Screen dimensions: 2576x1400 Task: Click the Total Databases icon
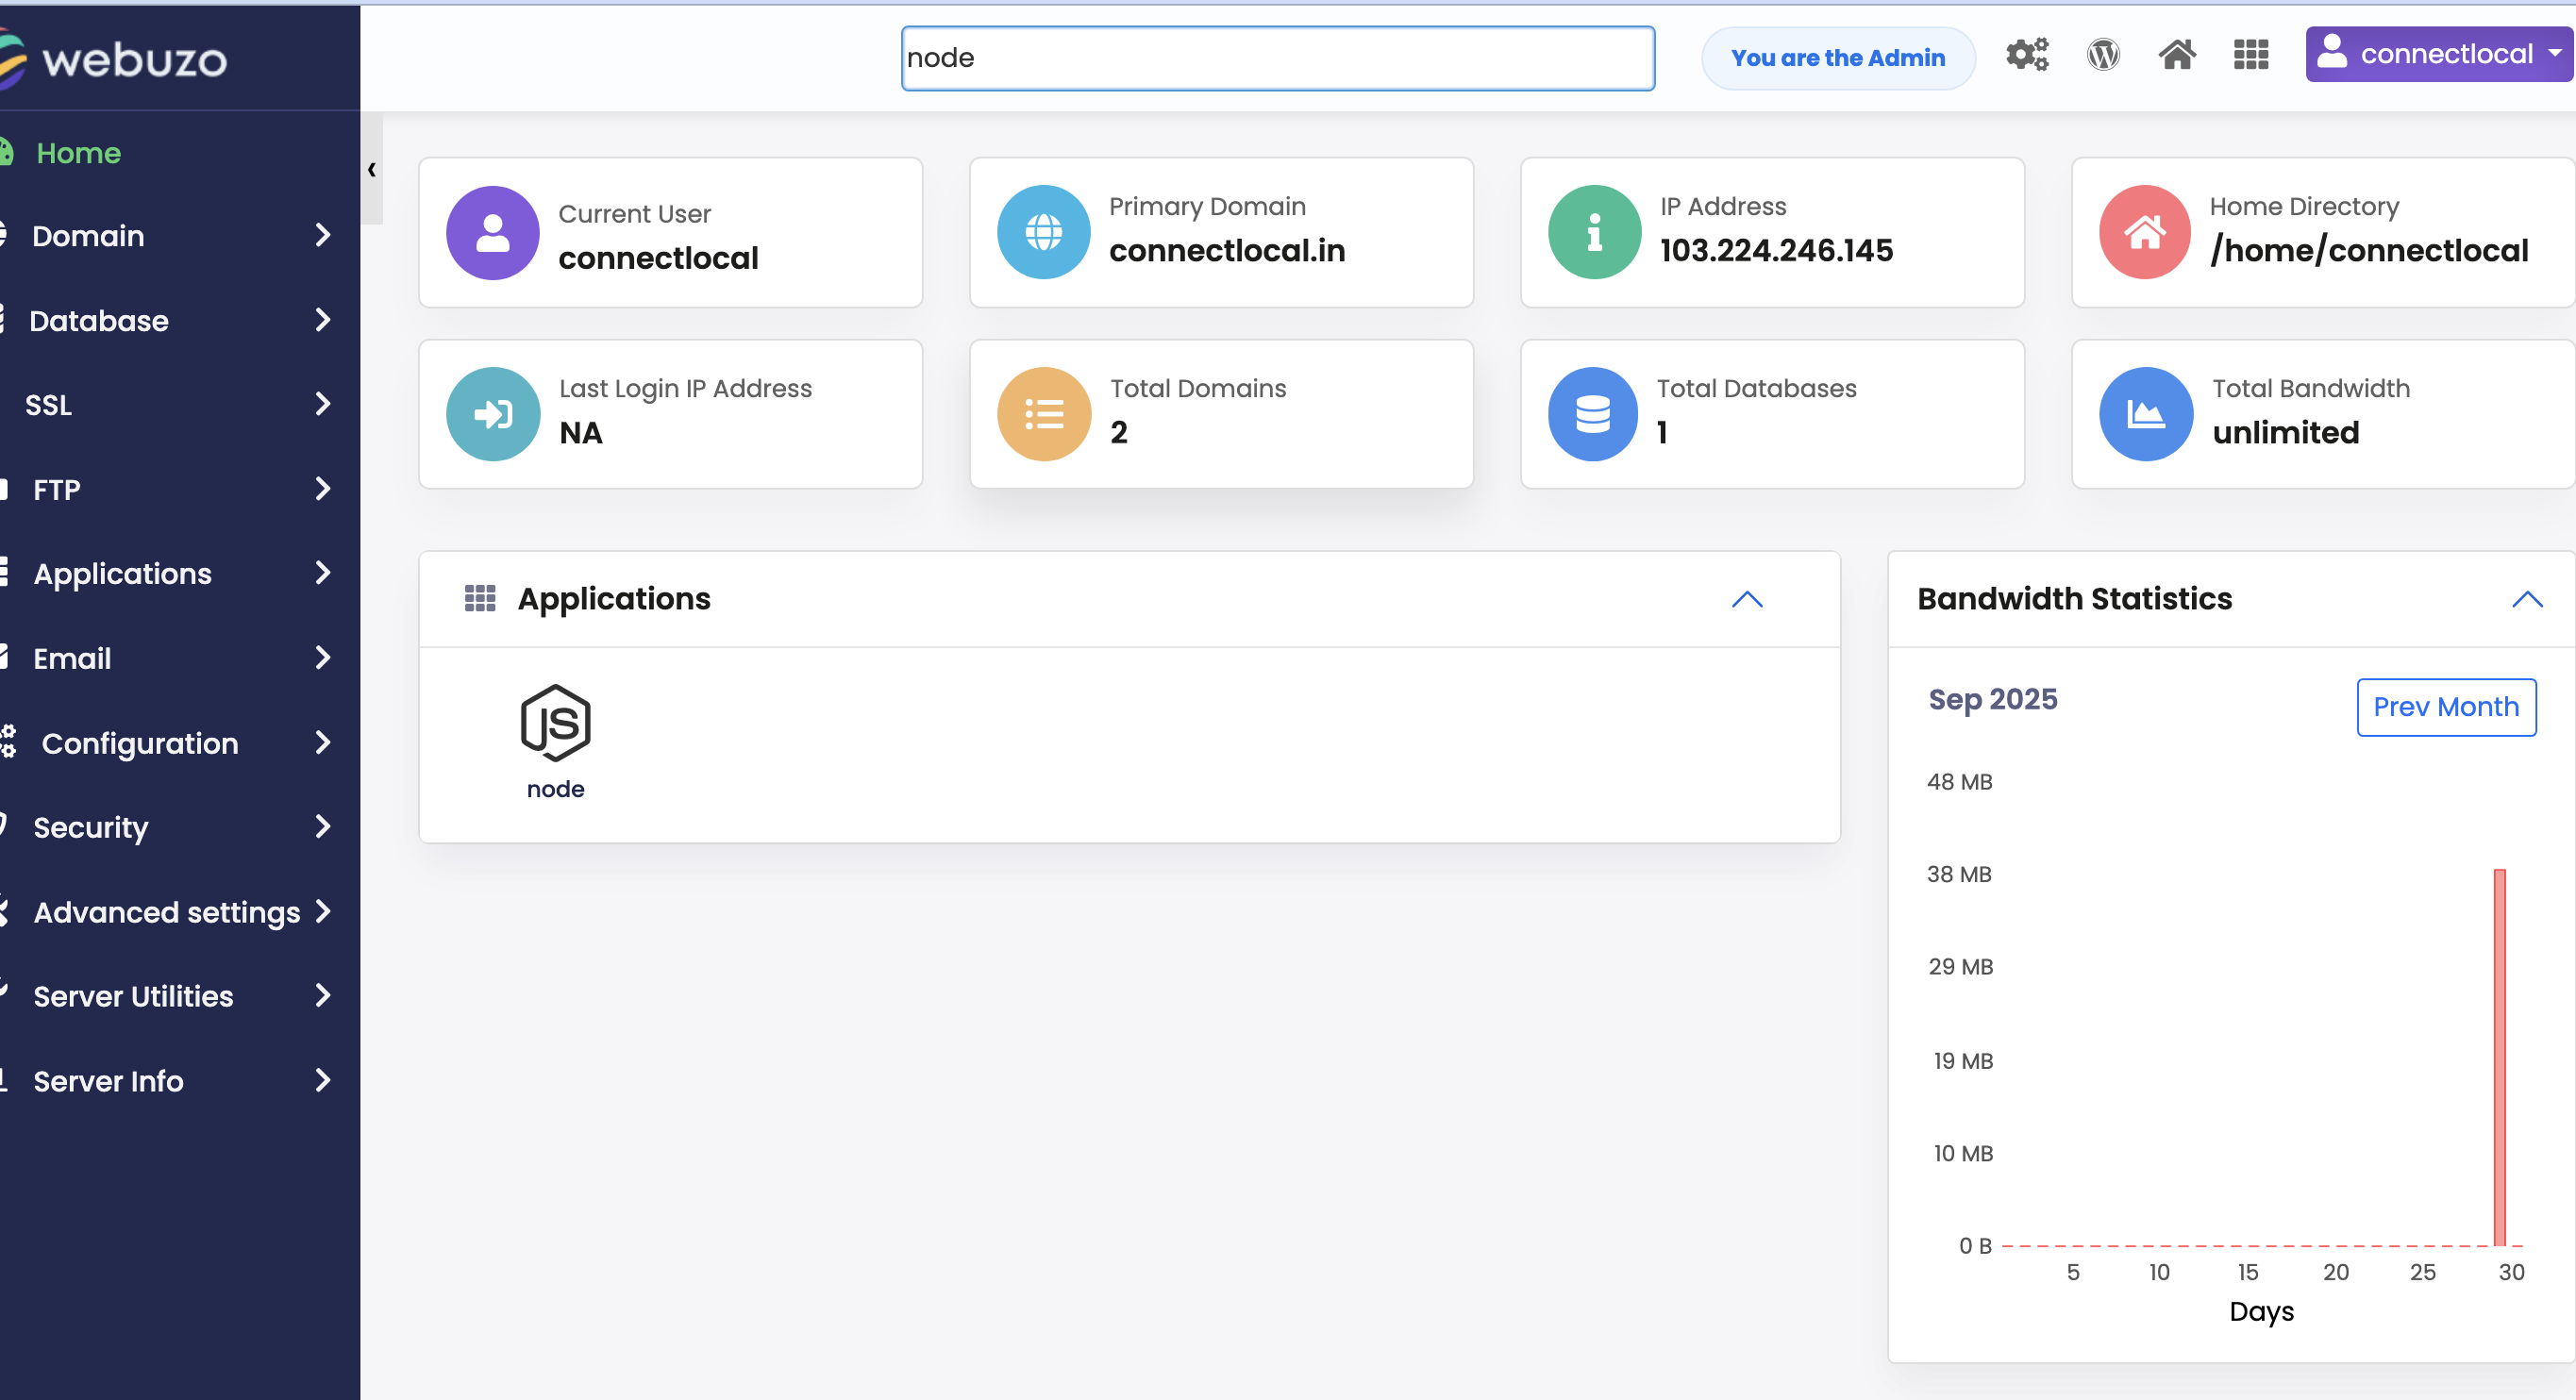(x=1592, y=414)
